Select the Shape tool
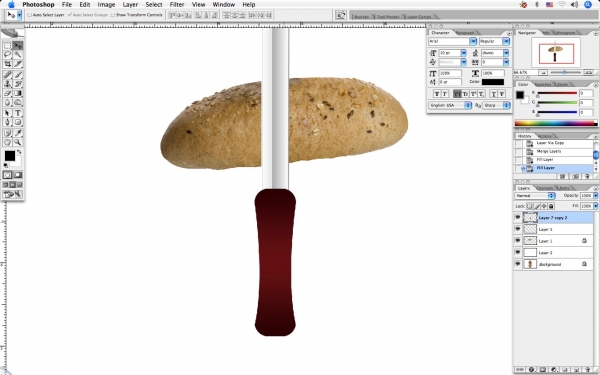 click(x=18, y=122)
